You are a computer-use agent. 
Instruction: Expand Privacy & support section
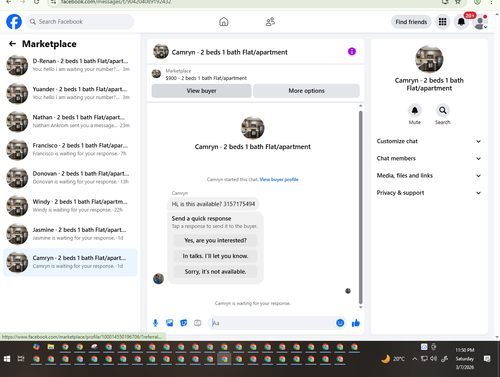coord(429,193)
